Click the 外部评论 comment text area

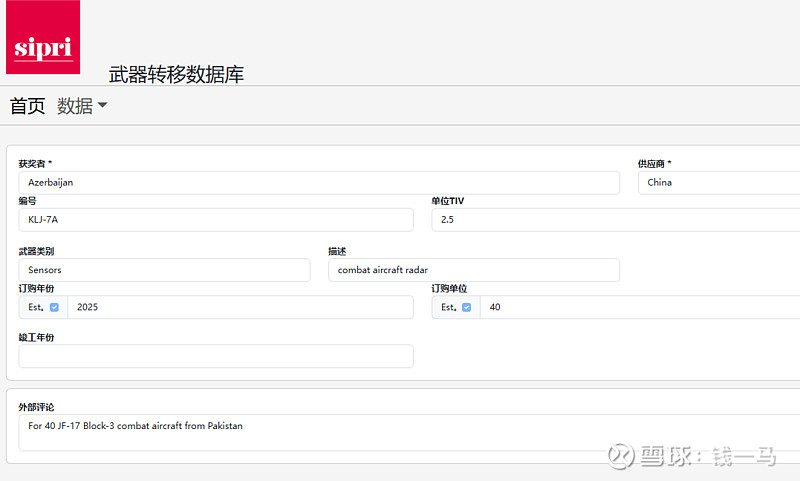click(409, 433)
